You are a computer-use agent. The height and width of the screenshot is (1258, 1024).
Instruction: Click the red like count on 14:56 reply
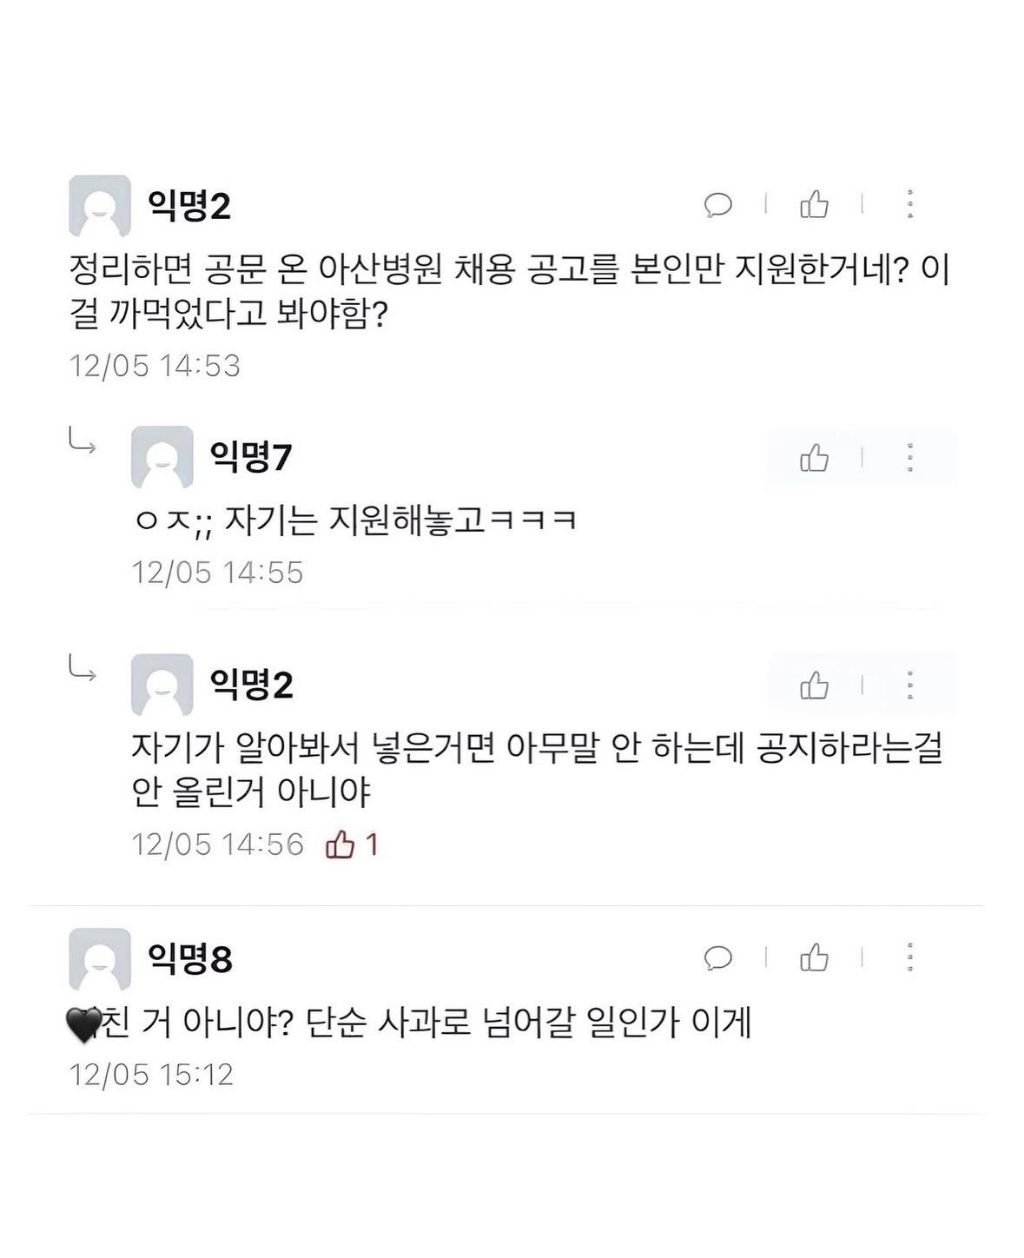353,845
